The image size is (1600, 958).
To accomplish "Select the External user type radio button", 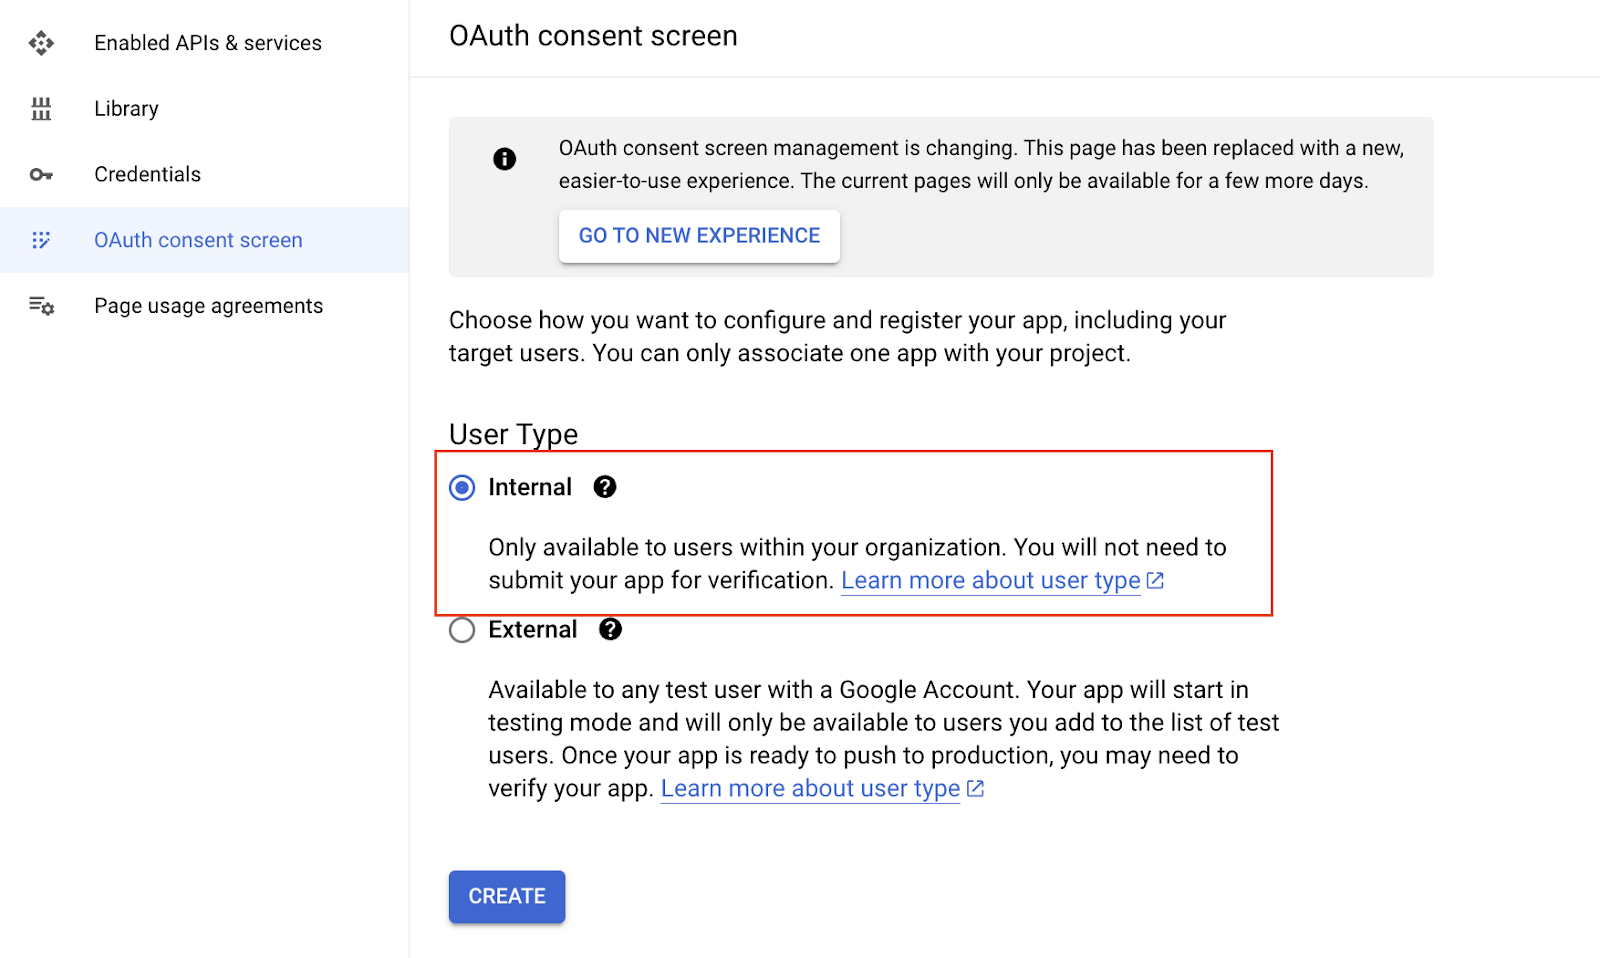I will coord(462,630).
